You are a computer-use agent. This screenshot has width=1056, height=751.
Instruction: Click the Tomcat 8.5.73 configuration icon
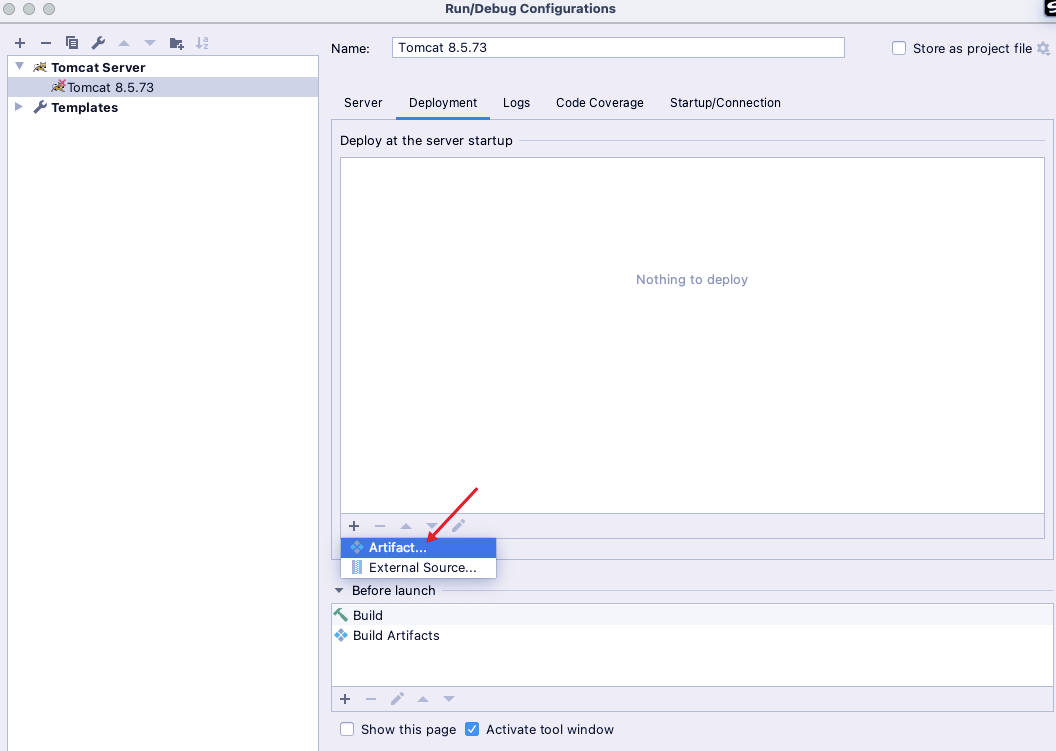[x=59, y=86]
